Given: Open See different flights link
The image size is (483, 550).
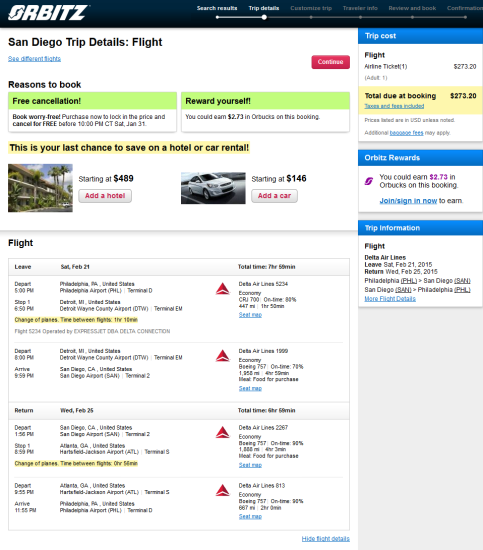Looking at the screenshot, I should click(x=34, y=59).
